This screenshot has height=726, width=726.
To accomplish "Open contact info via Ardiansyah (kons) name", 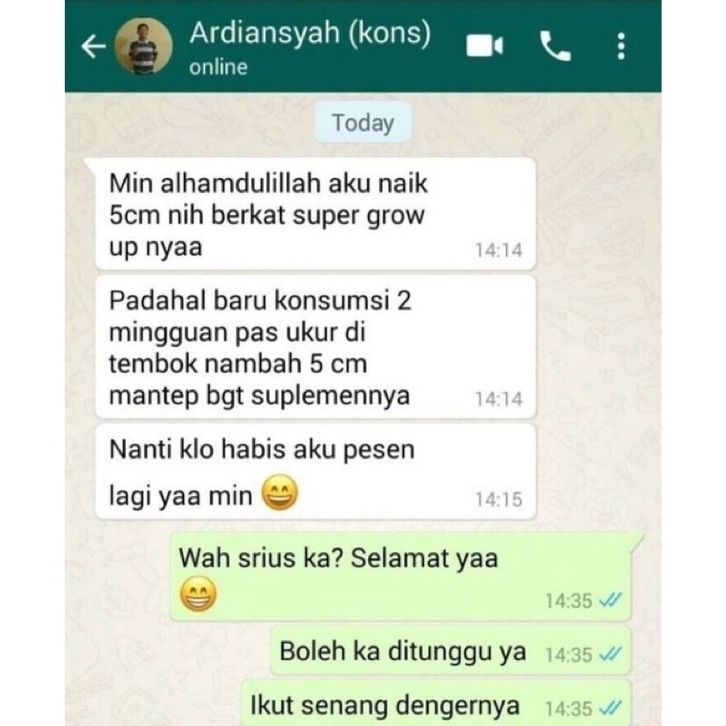I will click(310, 33).
